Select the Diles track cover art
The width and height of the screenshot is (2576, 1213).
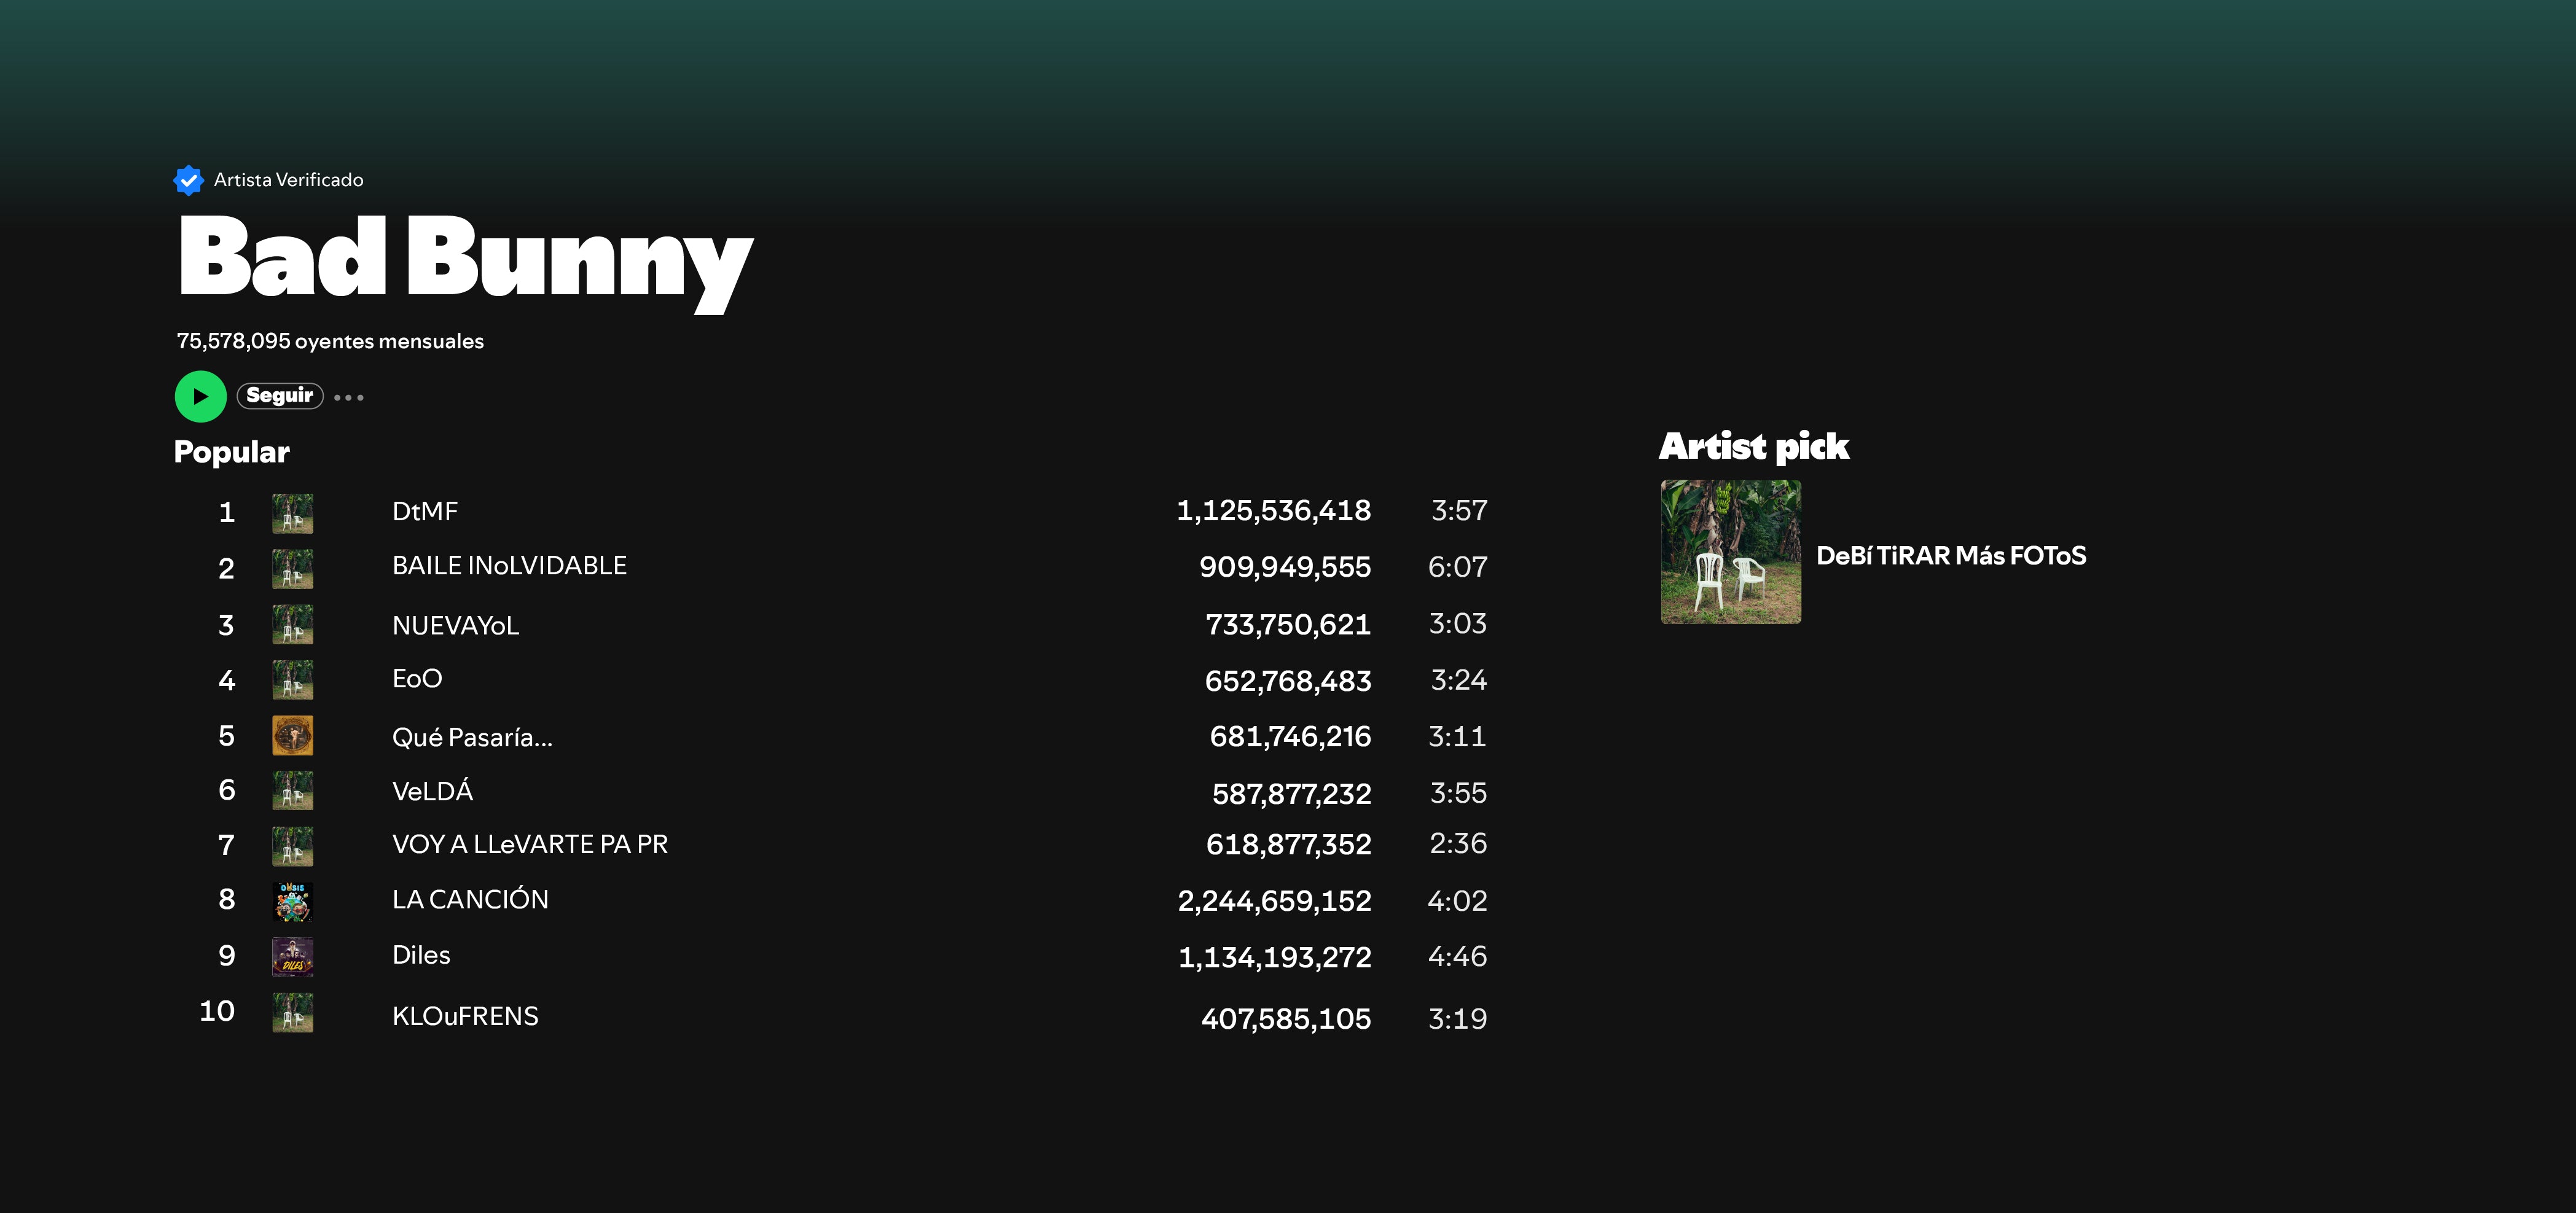click(292, 957)
